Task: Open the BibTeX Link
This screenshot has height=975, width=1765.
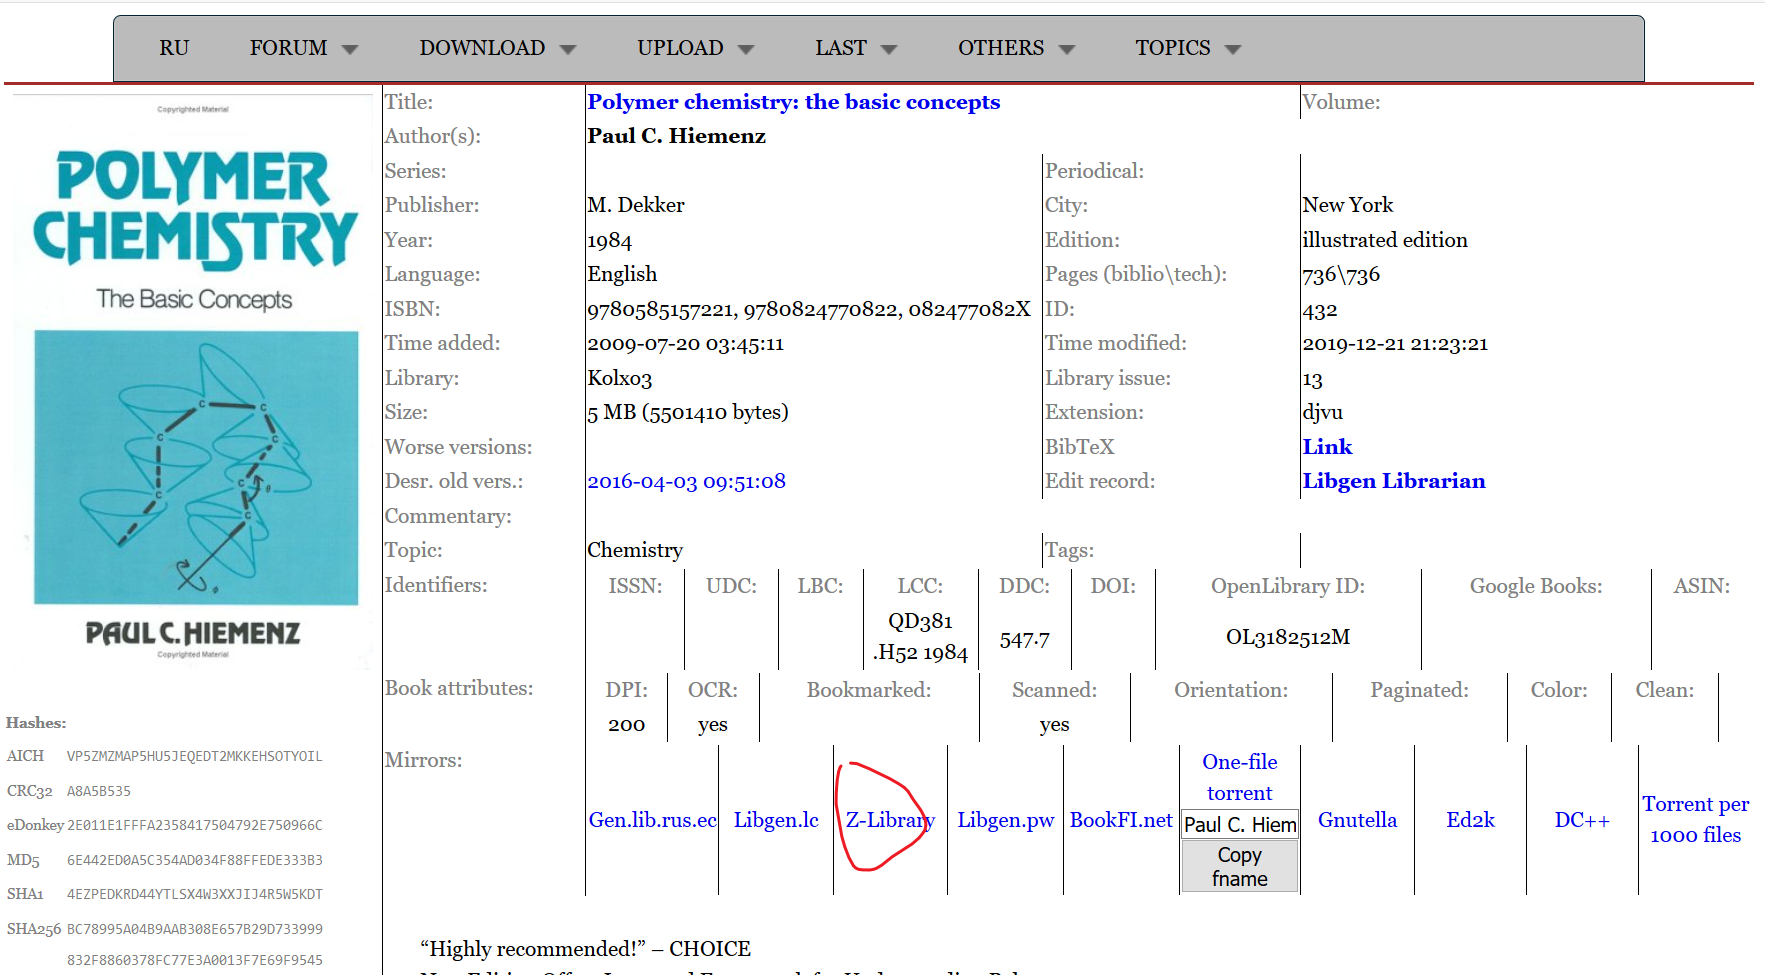Action: point(1327,446)
